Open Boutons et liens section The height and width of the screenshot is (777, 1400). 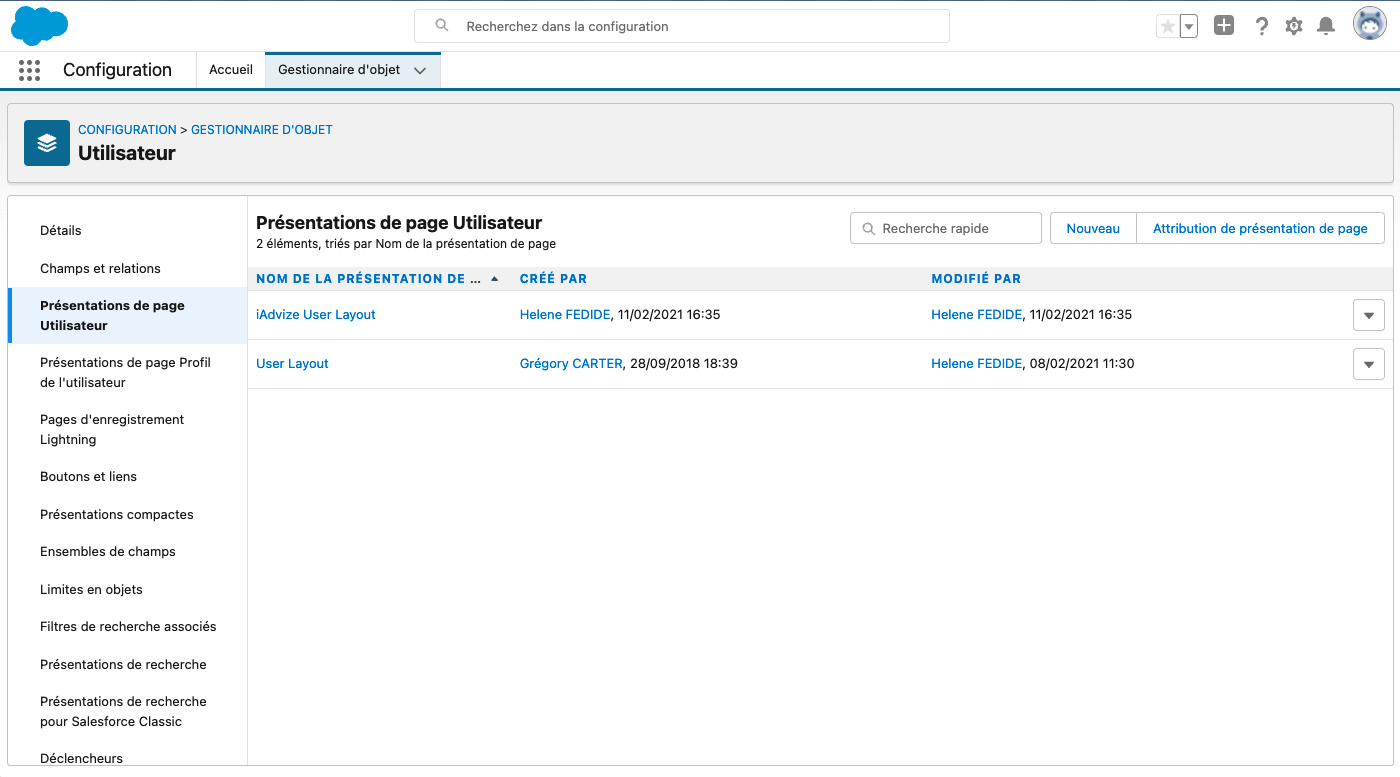(88, 477)
